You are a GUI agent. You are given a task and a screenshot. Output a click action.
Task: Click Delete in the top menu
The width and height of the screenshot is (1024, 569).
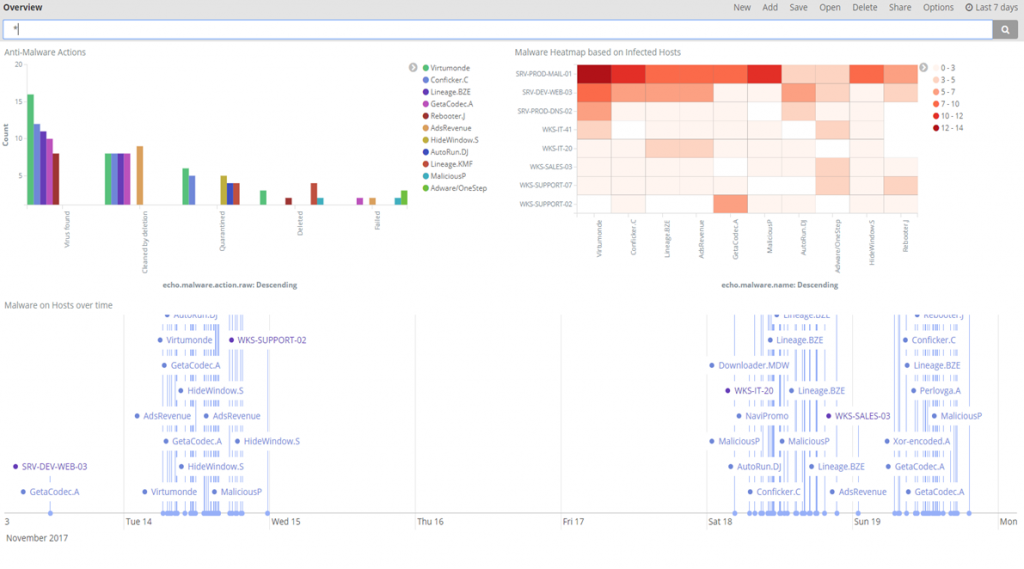coord(865,7)
